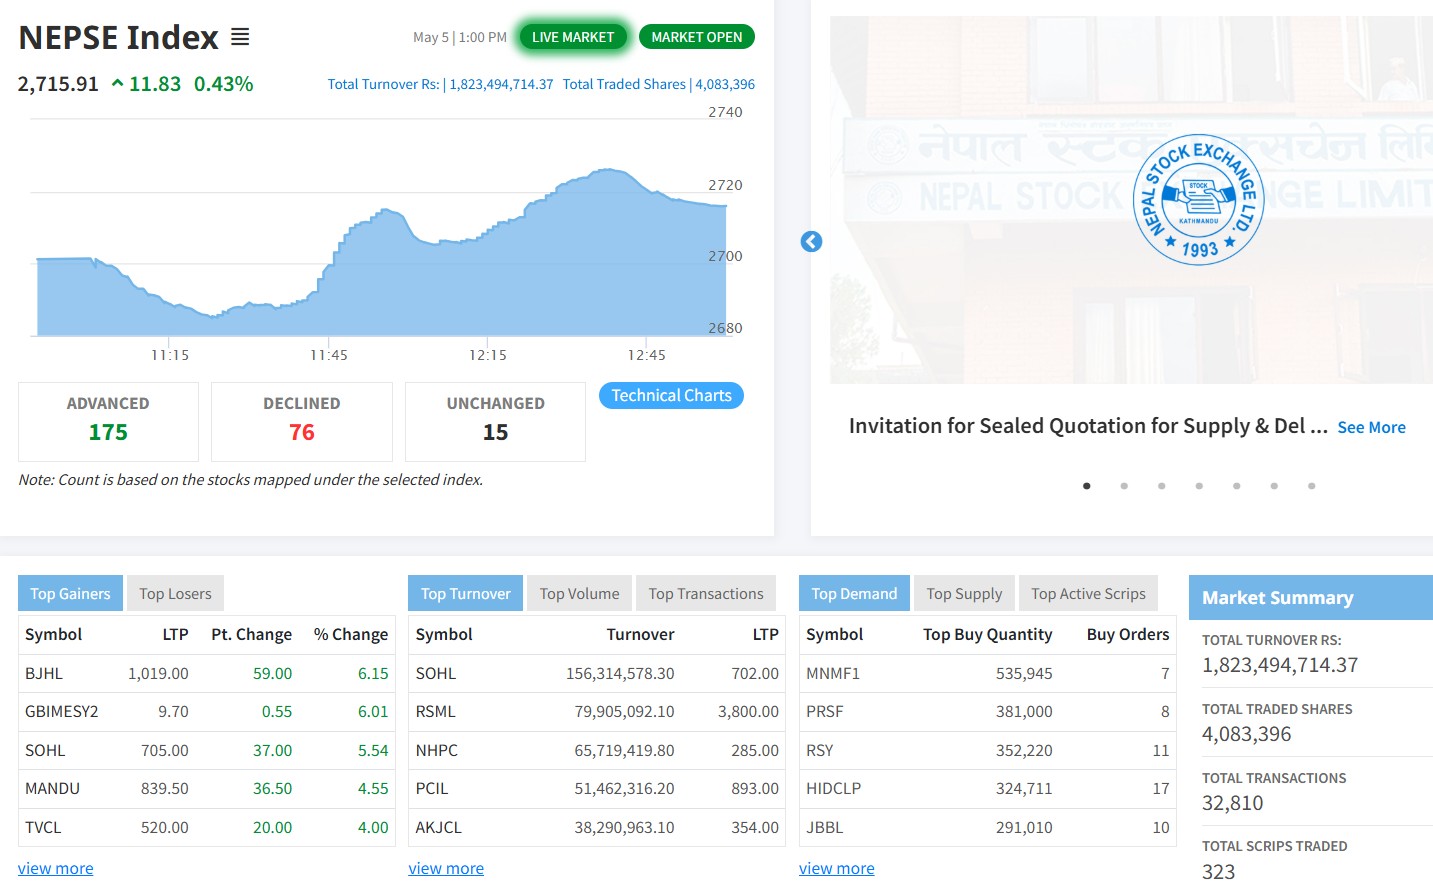Open view more under Top Gainers
Viewport: 1433px width, 885px height.
coord(55,868)
